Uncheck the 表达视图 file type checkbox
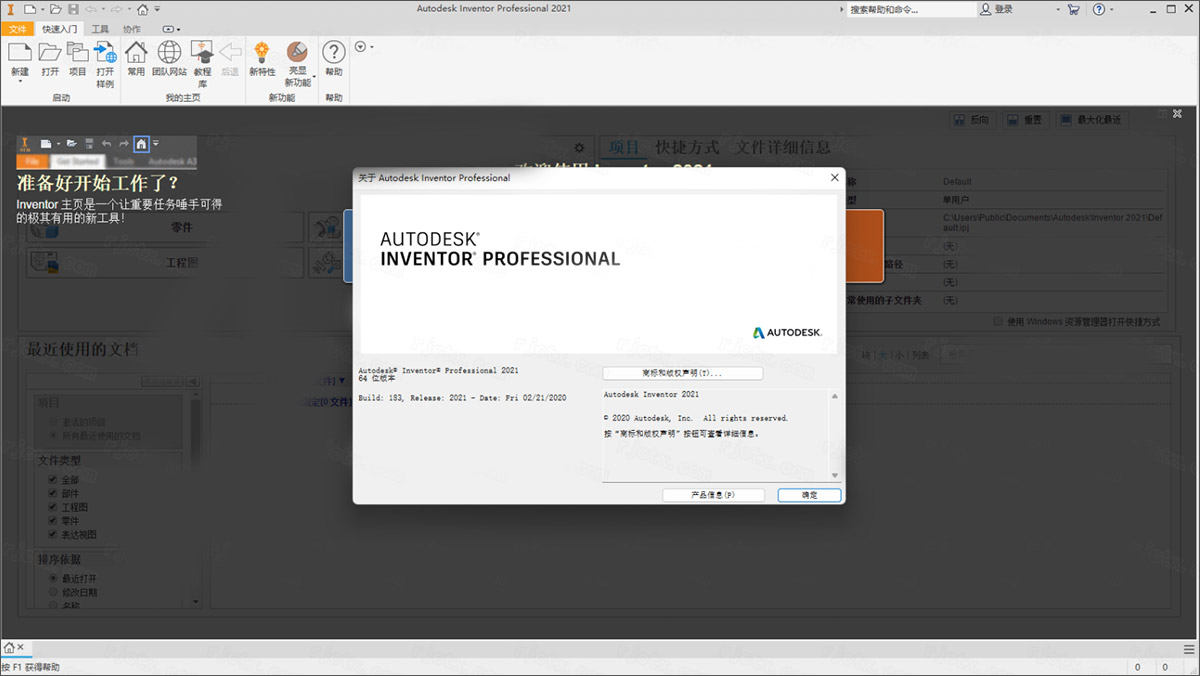The image size is (1200, 676). 52,533
